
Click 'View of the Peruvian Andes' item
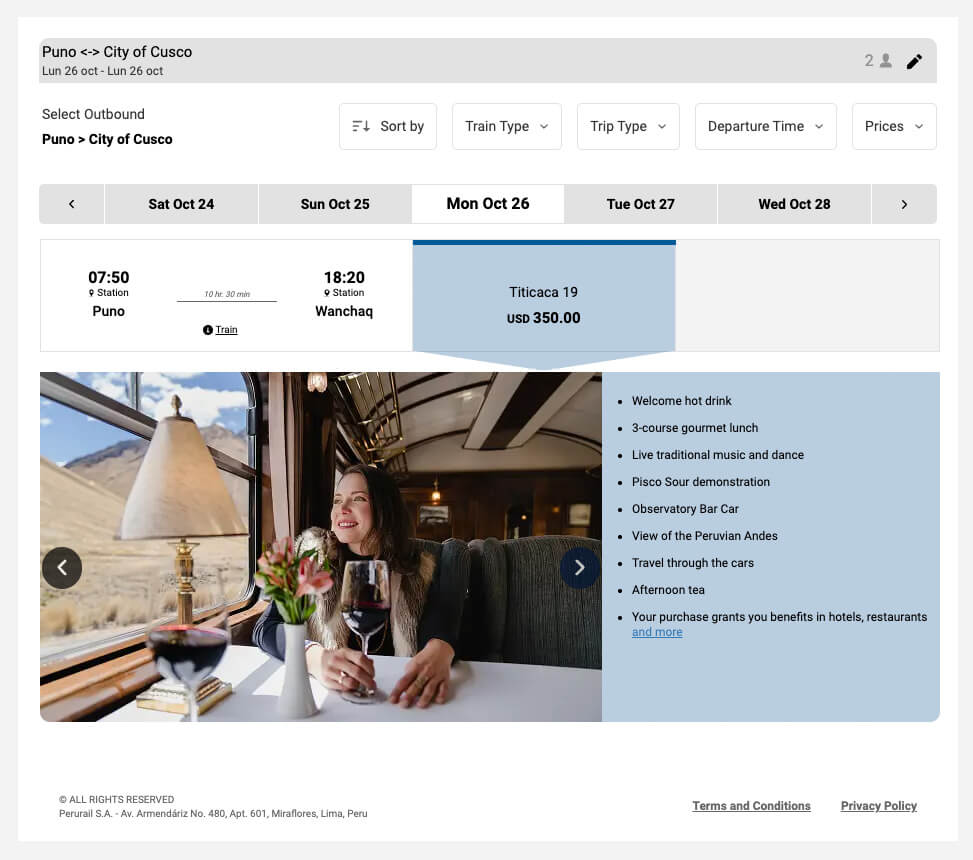coord(704,536)
